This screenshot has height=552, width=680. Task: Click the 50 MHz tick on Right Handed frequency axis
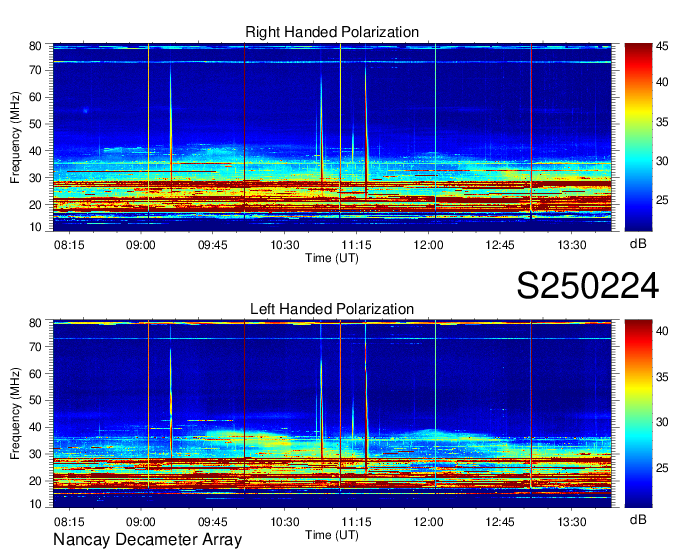coord(35,124)
